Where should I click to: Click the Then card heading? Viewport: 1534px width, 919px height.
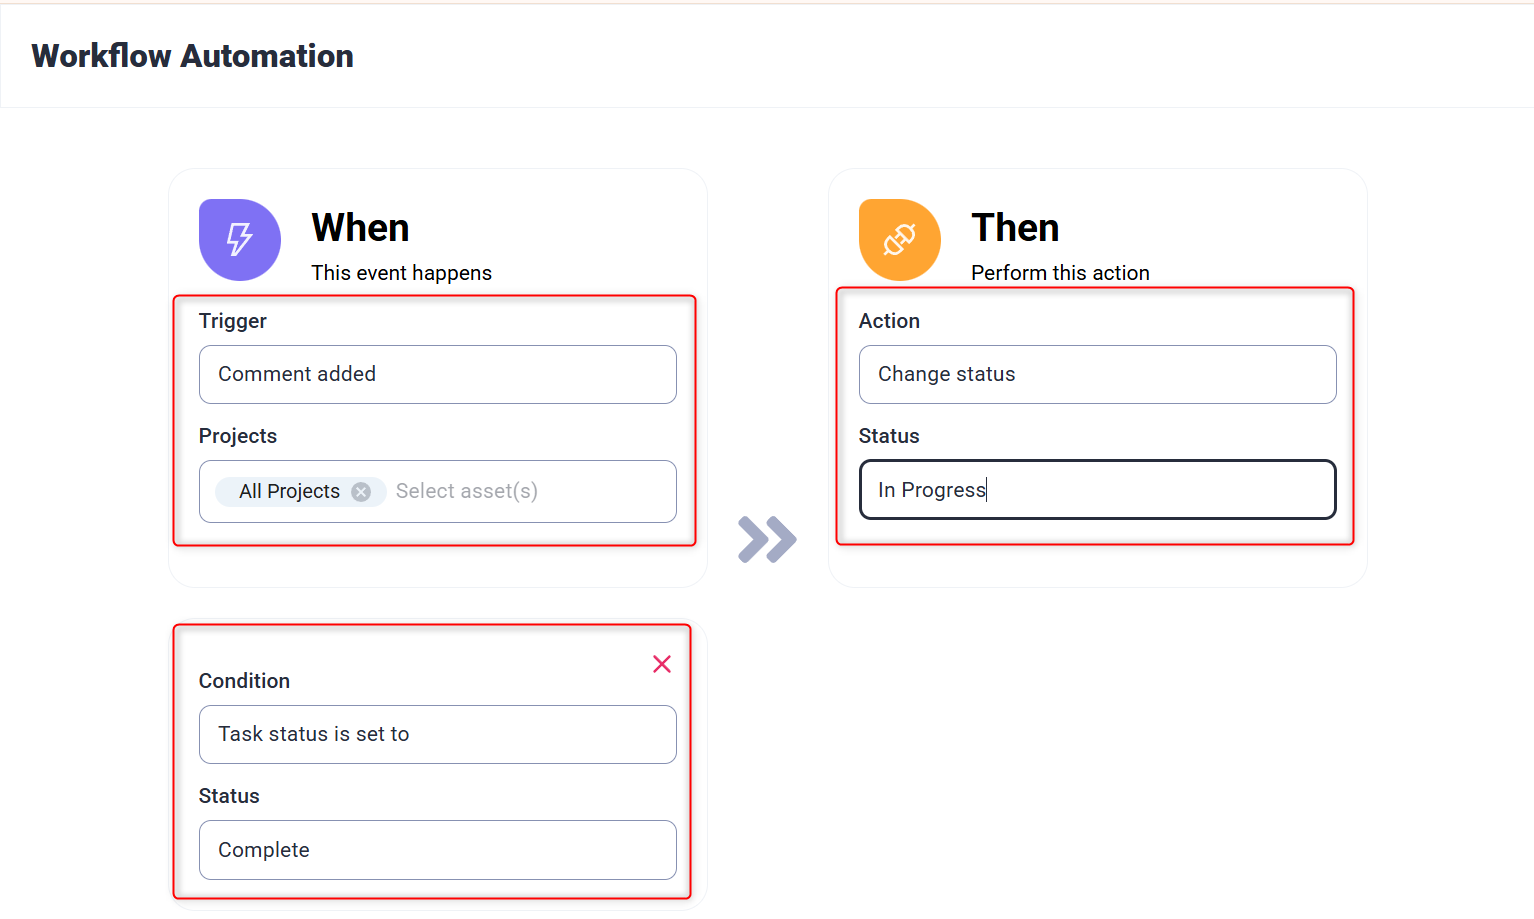[1015, 228]
